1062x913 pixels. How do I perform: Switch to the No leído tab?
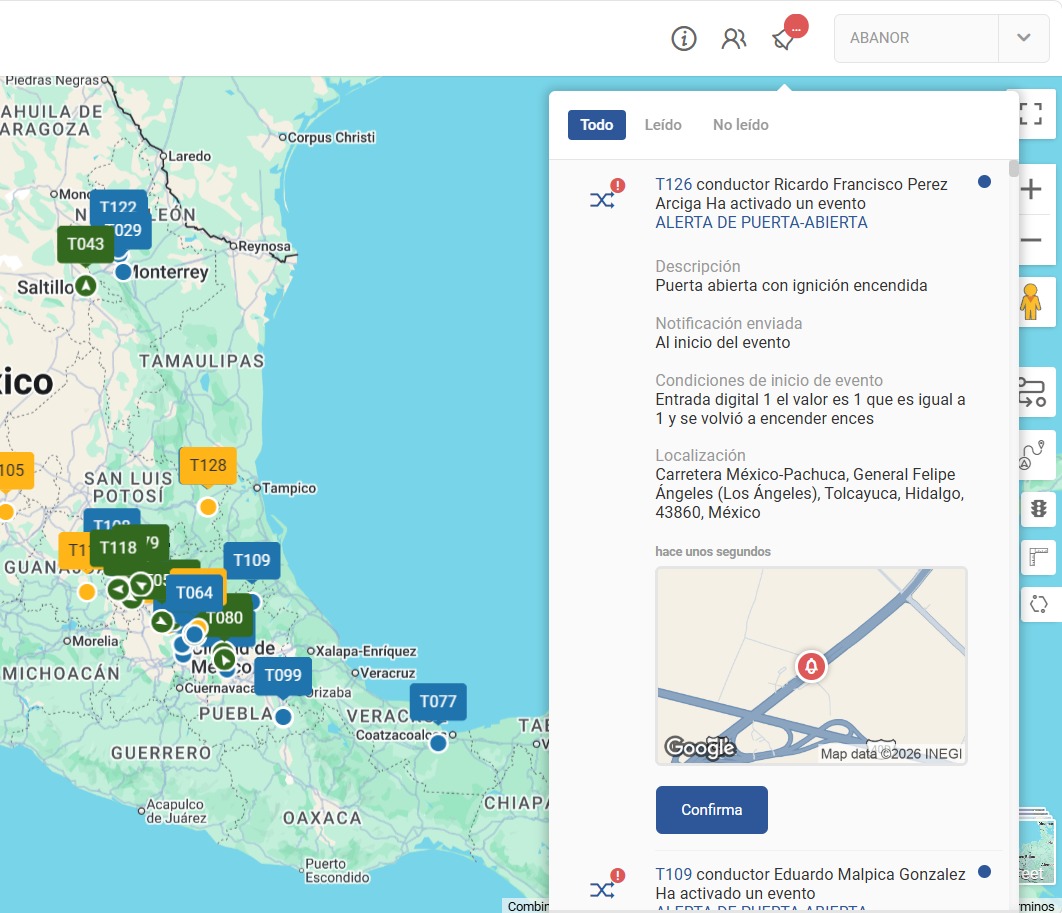click(x=740, y=125)
